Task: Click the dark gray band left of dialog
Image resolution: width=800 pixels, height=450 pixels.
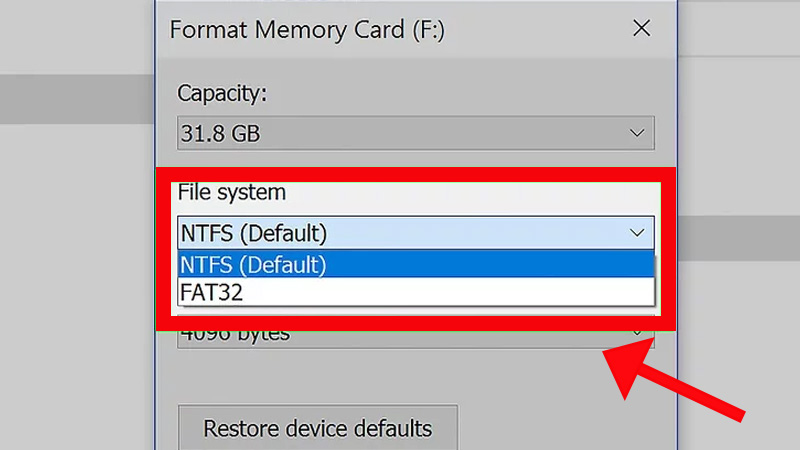Action: pyautogui.click(x=75, y=97)
